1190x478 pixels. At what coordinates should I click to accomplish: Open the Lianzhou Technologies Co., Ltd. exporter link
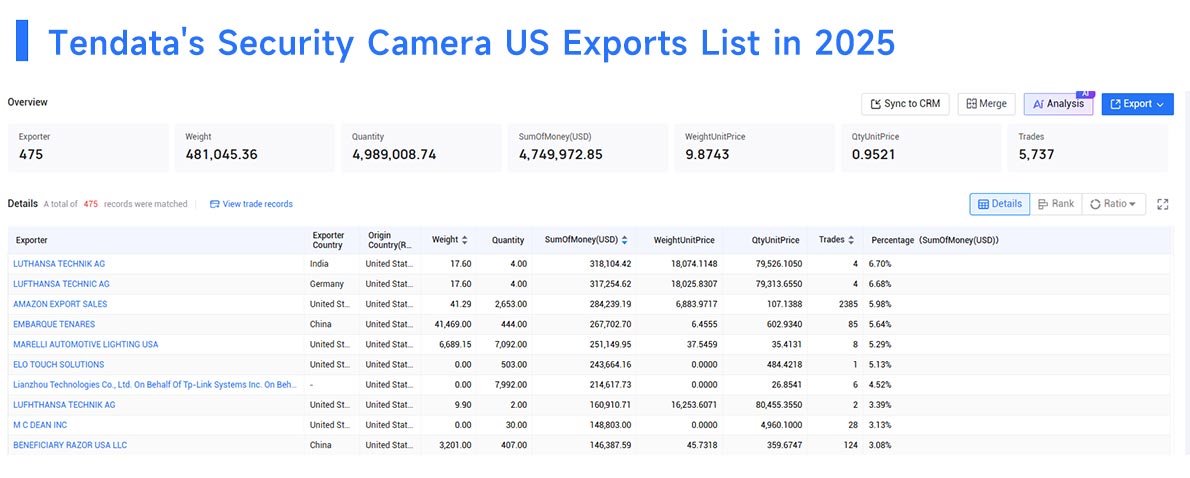click(x=155, y=385)
